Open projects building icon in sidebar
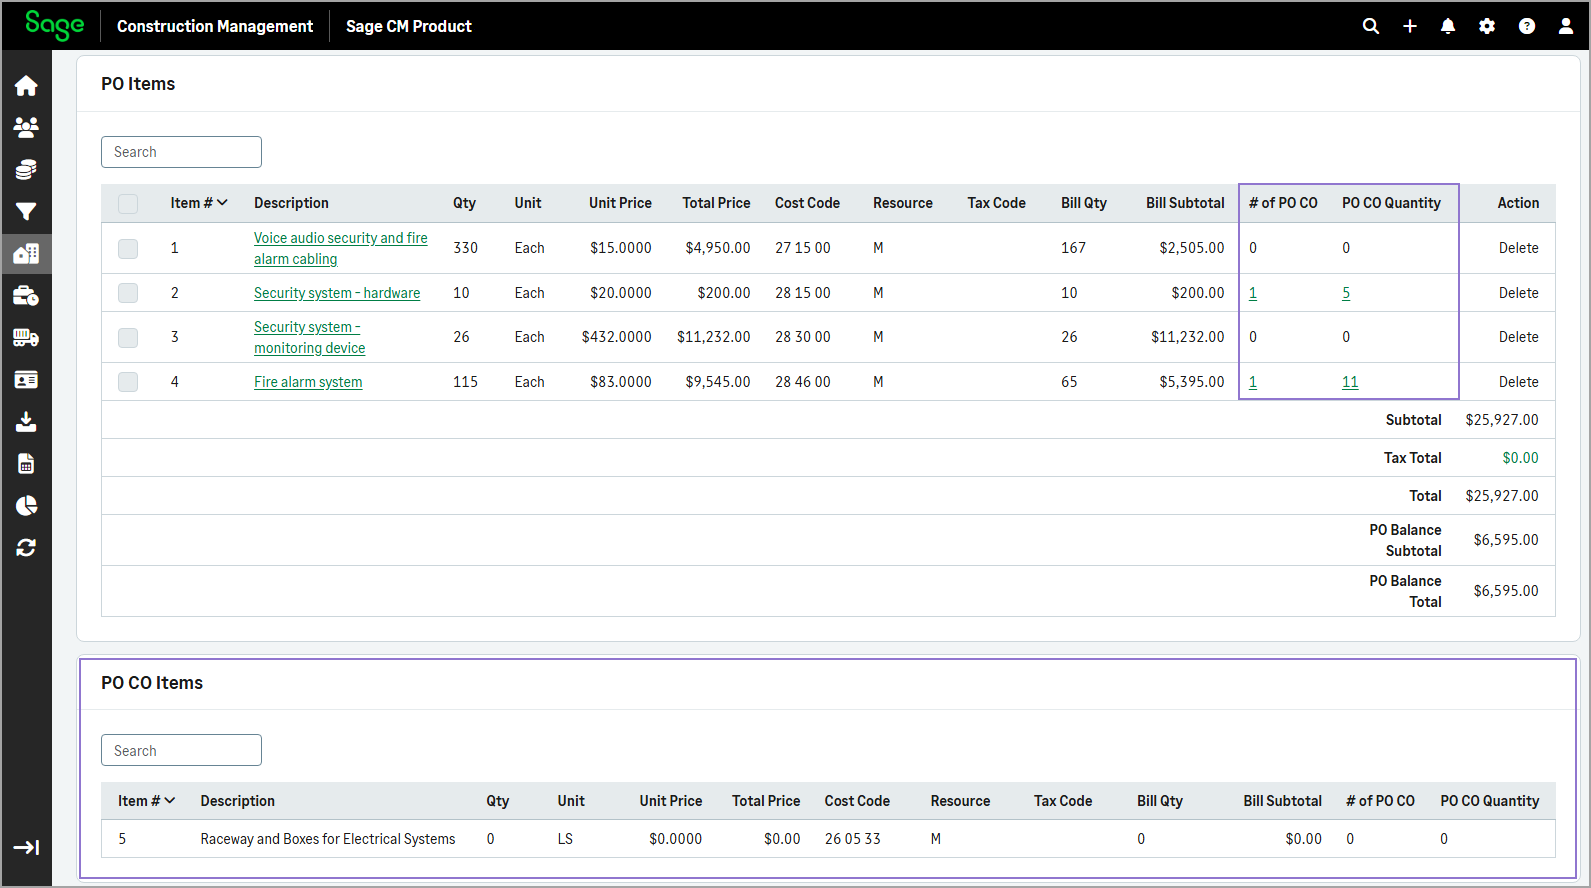Viewport: 1591px width, 888px height. pyautogui.click(x=26, y=253)
